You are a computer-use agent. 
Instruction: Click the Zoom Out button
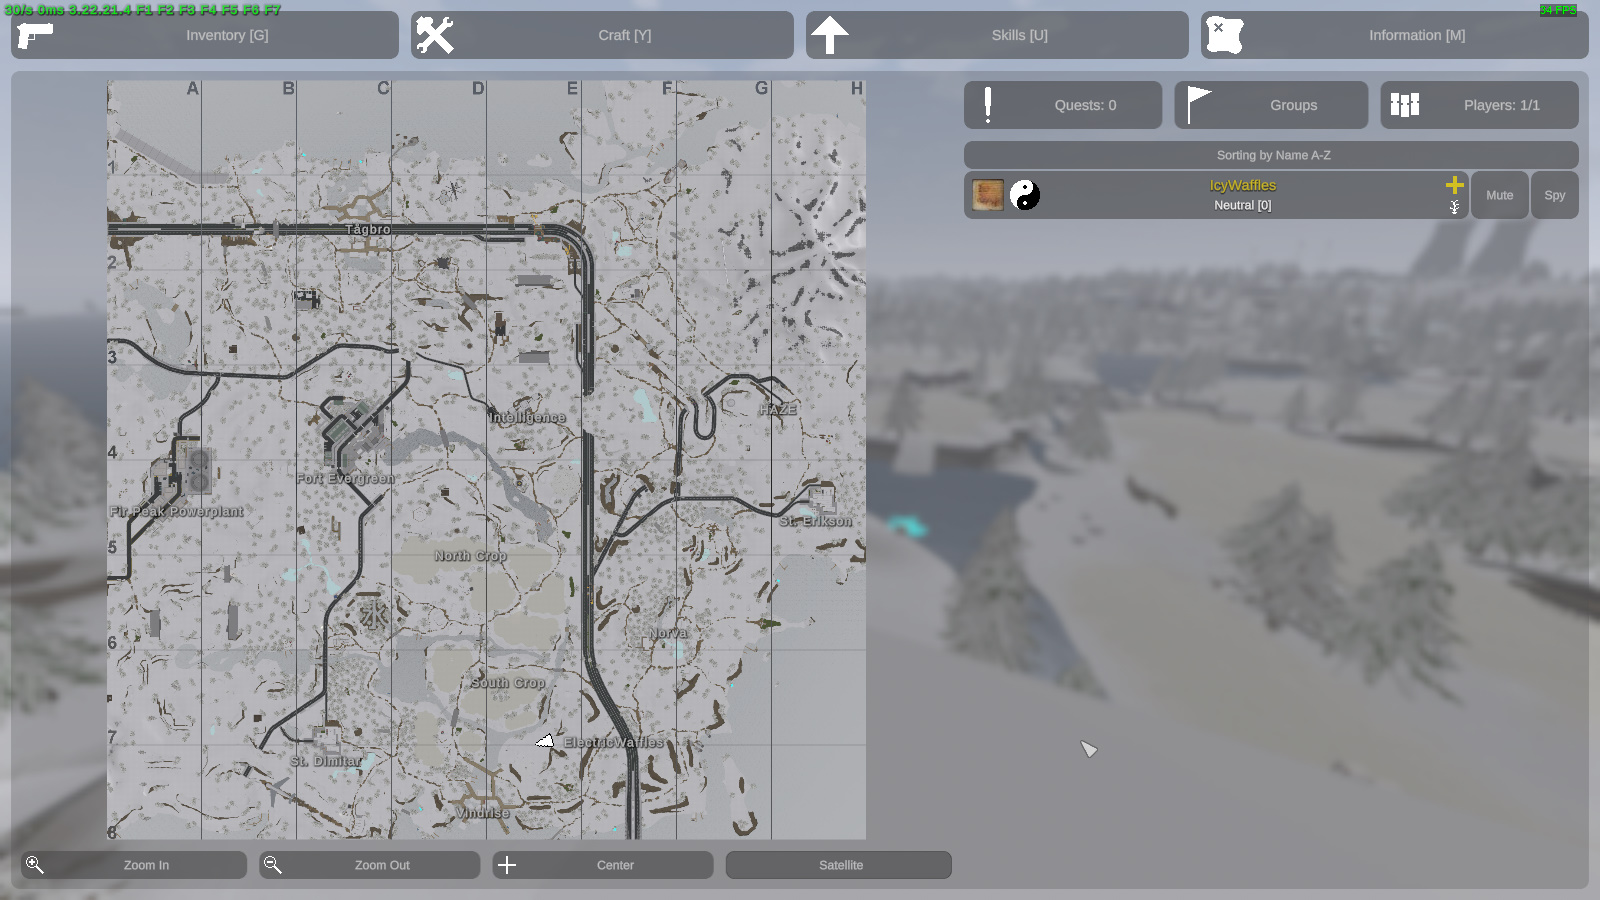click(x=370, y=865)
